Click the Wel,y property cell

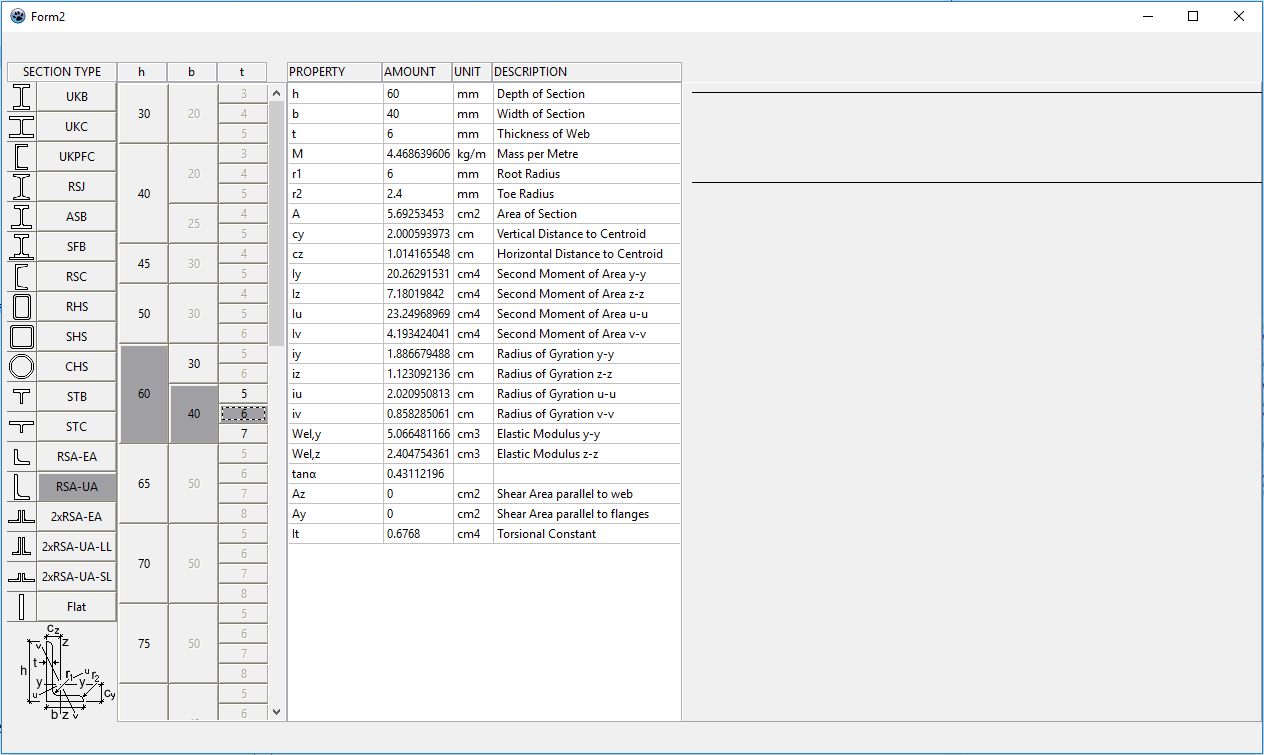coord(335,434)
